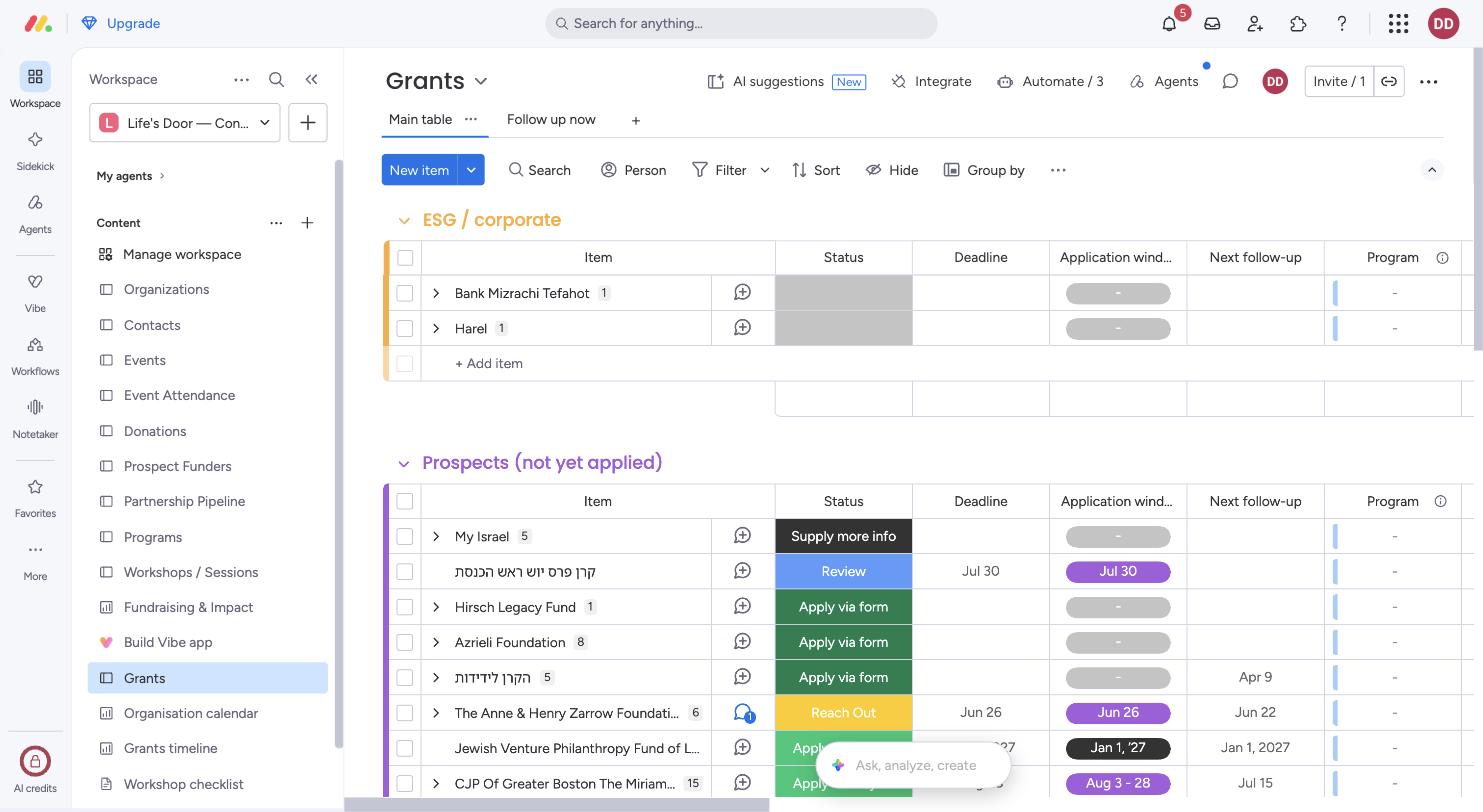Viewport: 1483px width, 812px height.
Task: Open the notifications bell
Action: [1169, 23]
